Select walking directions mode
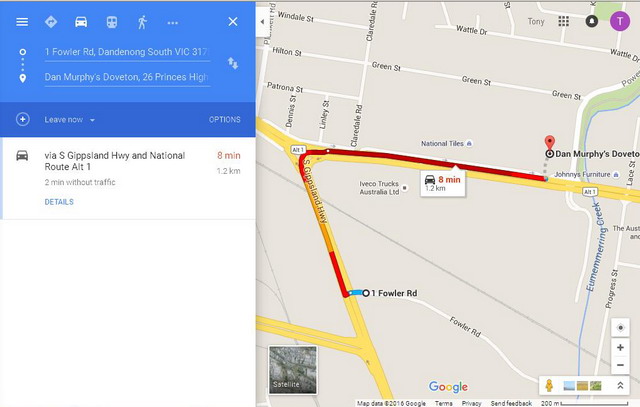 142,22
